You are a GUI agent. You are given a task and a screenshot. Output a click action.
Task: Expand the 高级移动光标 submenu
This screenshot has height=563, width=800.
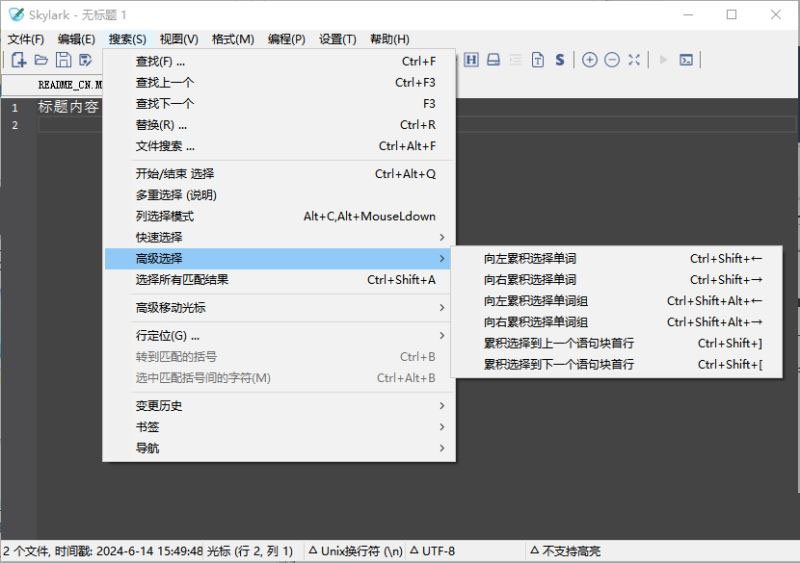tap(279, 308)
